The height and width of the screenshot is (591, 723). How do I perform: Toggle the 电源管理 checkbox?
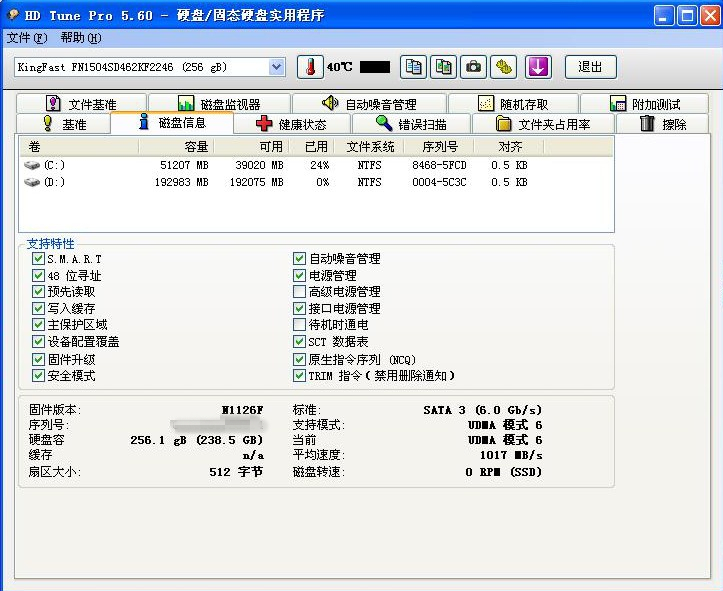point(299,275)
